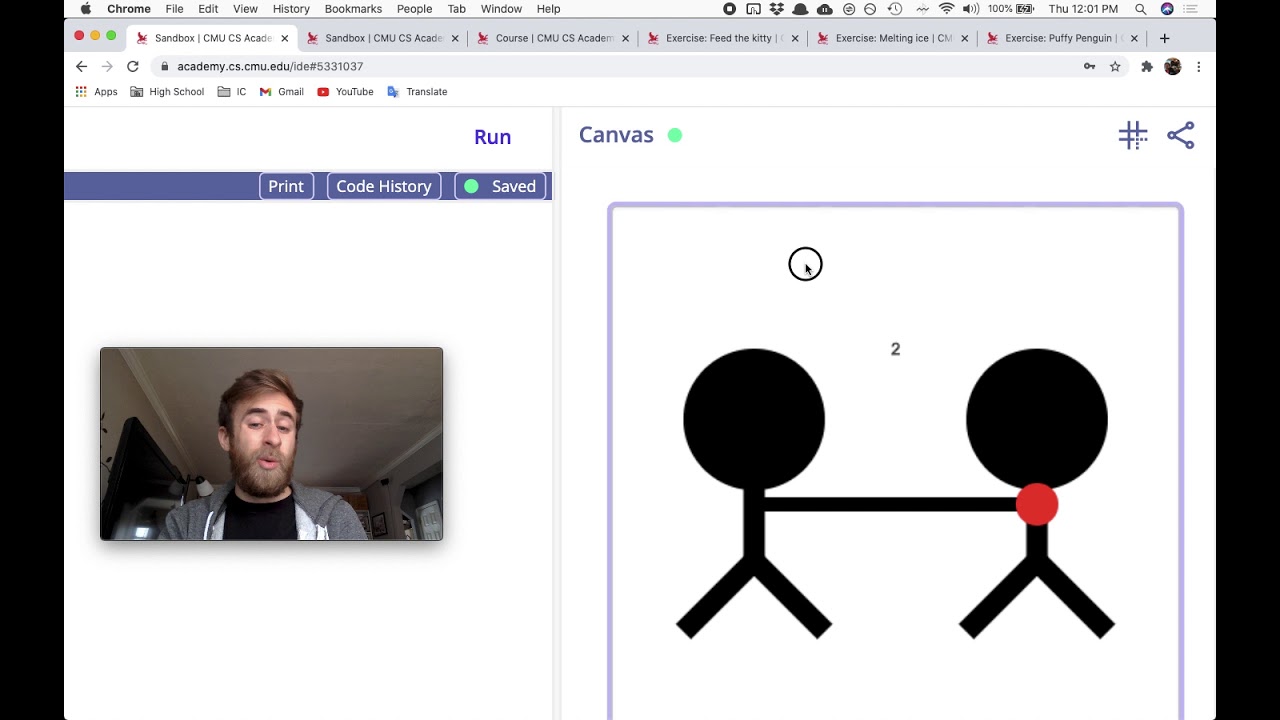1280x720 pixels.
Task: Click the right stick figure's head
Action: [x=1037, y=419]
